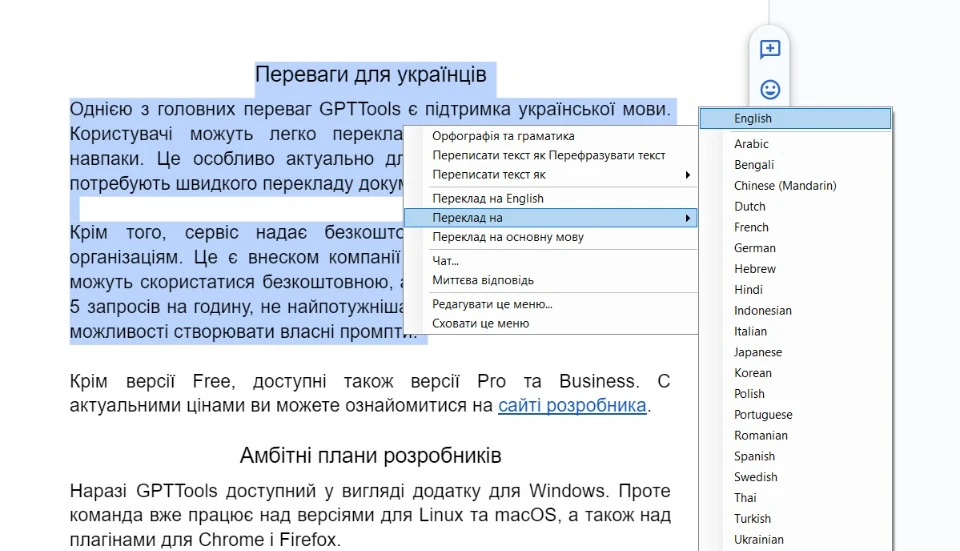
Task: Open 'Орфографія та граматика' menu entry
Action: [x=503, y=136]
